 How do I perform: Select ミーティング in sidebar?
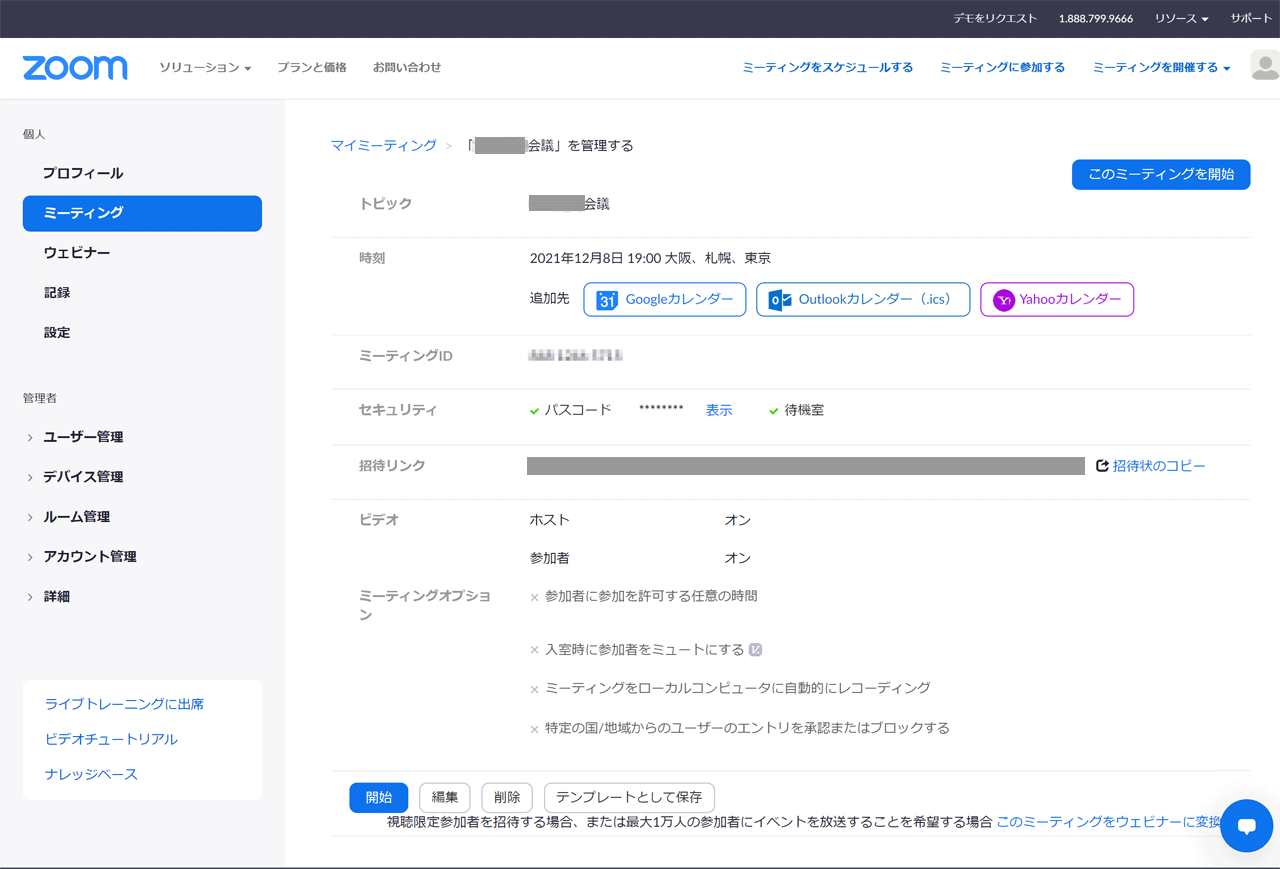[142, 213]
